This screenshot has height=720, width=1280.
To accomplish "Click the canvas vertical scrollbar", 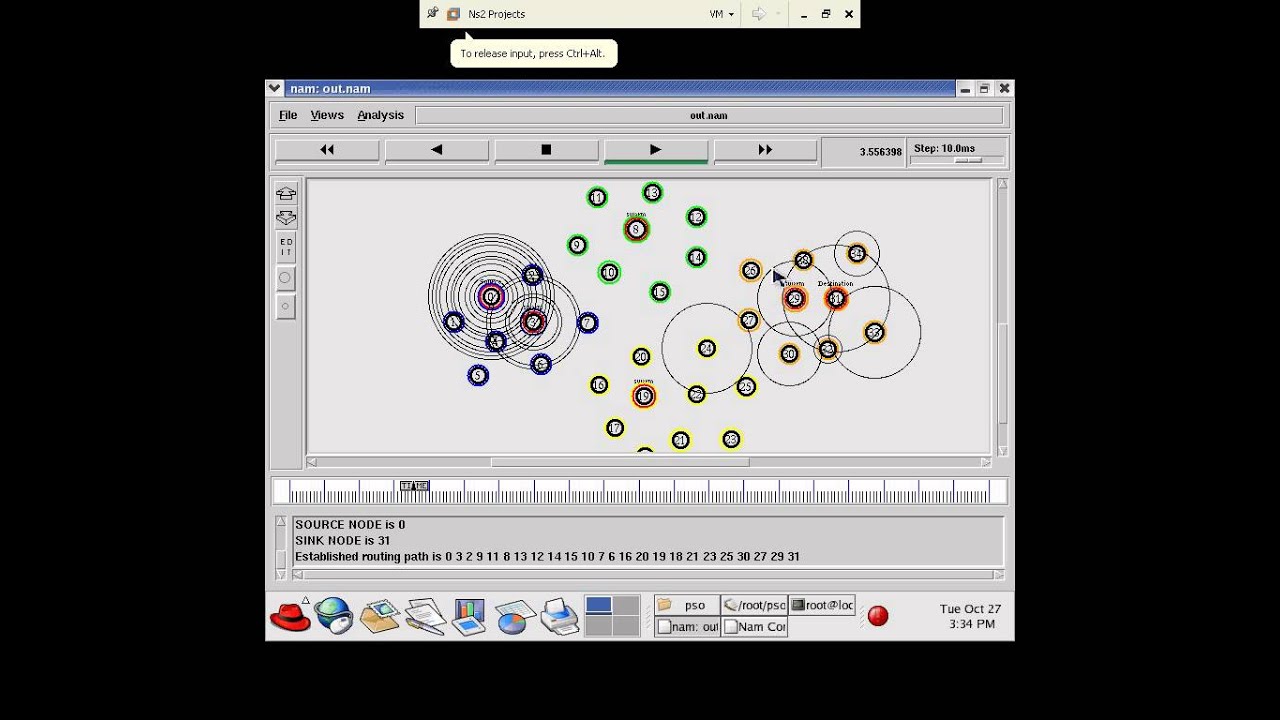I will [1003, 317].
